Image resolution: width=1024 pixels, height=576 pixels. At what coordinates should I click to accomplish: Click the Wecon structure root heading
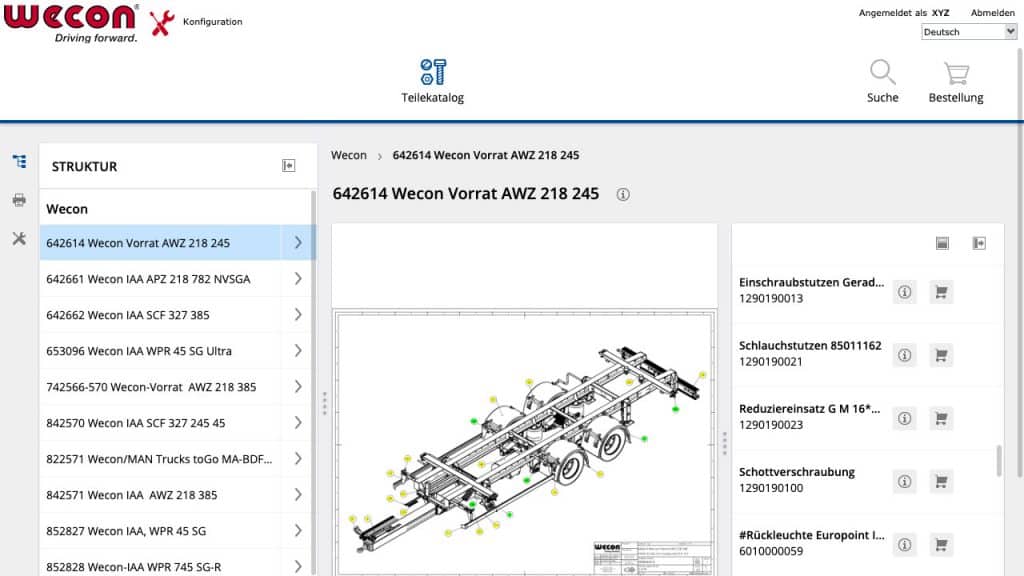[x=67, y=209]
